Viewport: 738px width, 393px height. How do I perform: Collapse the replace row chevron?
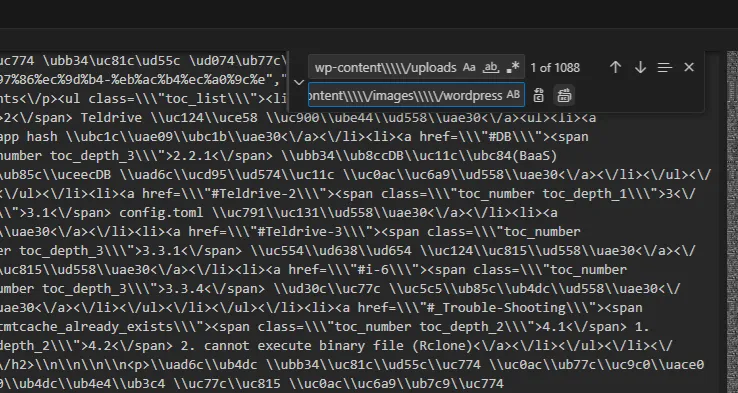tap(298, 82)
